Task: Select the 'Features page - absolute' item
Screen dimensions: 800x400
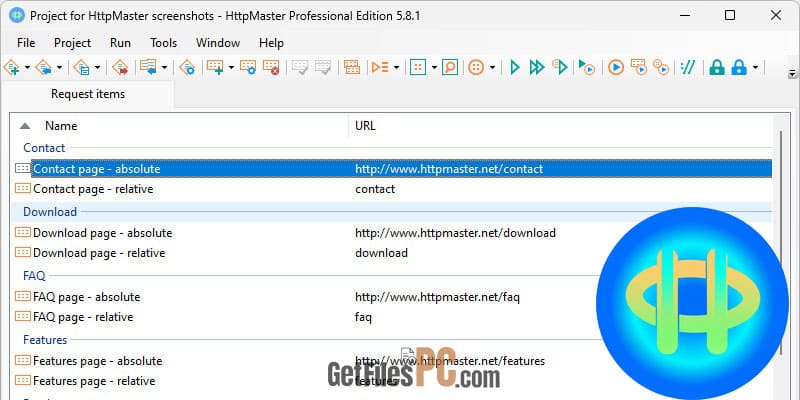Action: (x=98, y=361)
